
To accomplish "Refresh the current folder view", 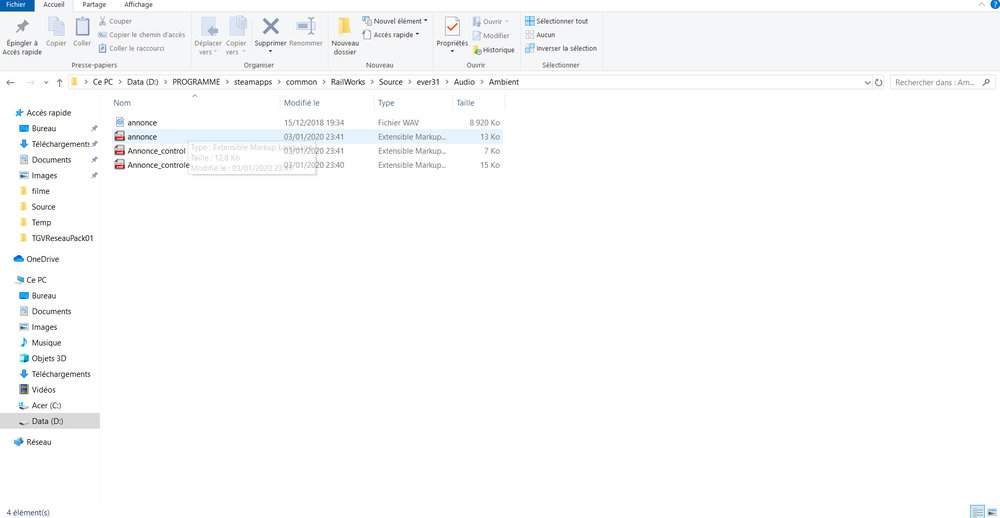I will point(879,83).
